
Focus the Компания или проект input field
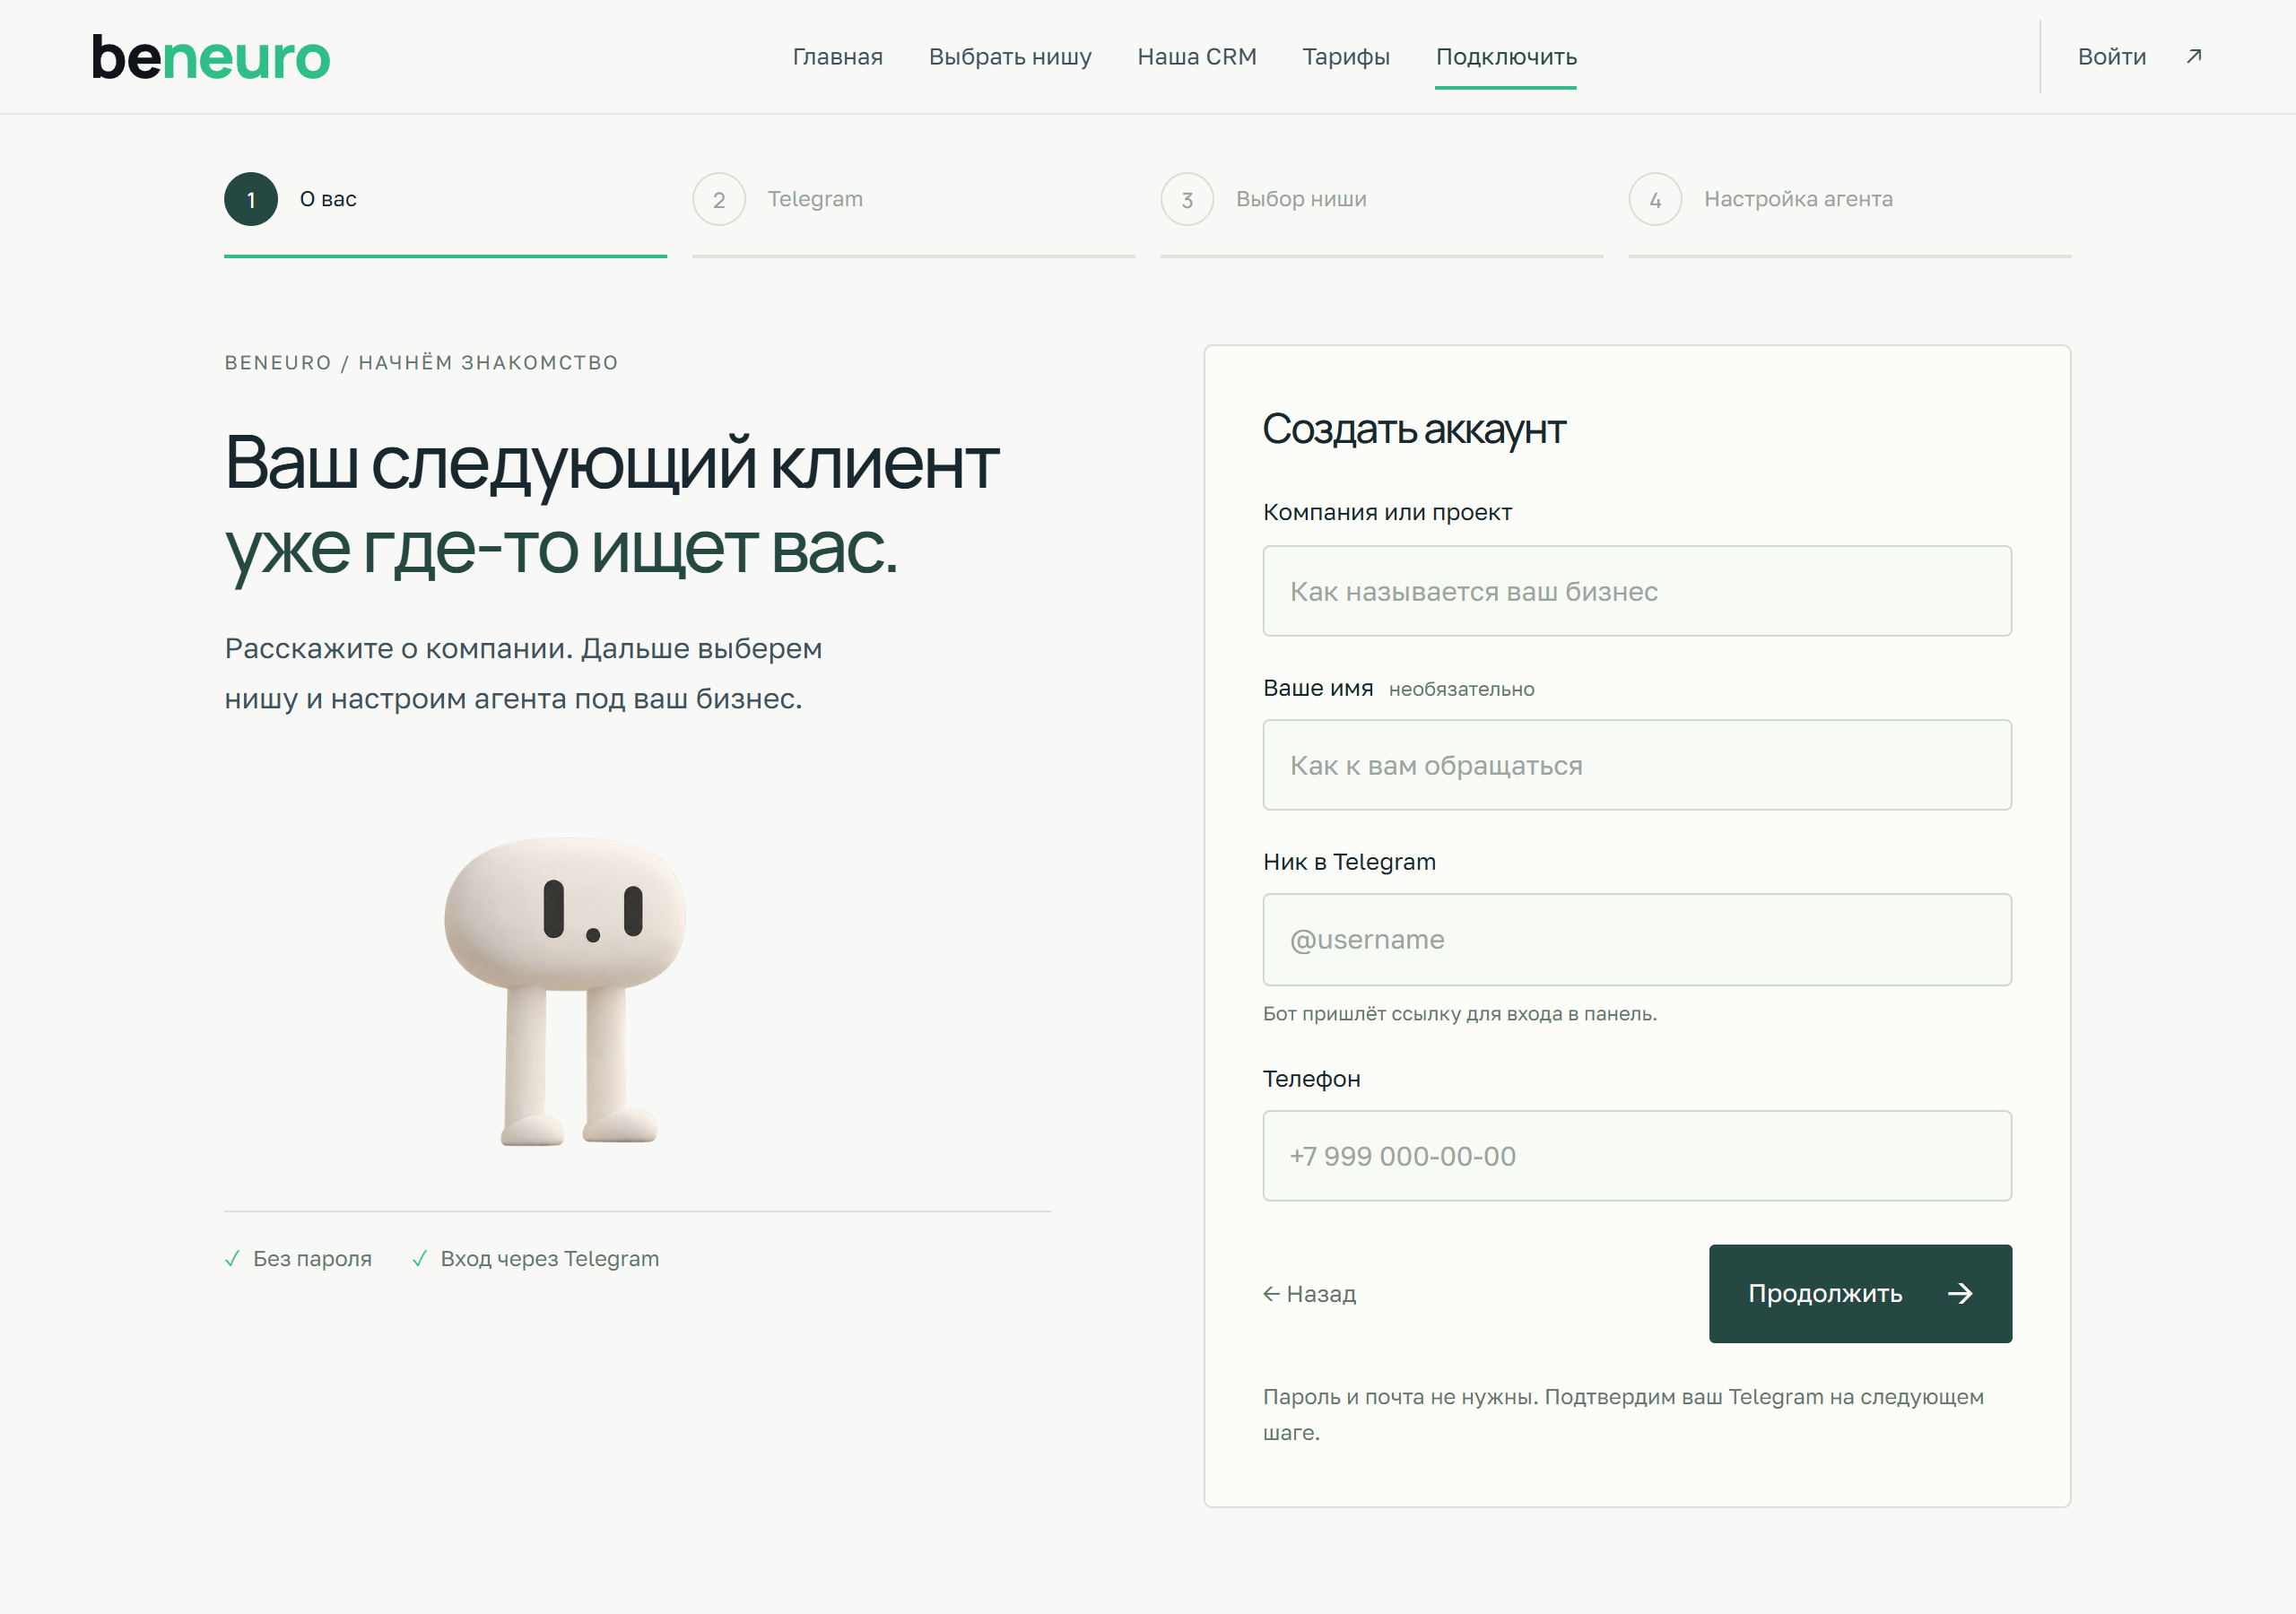(1637, 591)
